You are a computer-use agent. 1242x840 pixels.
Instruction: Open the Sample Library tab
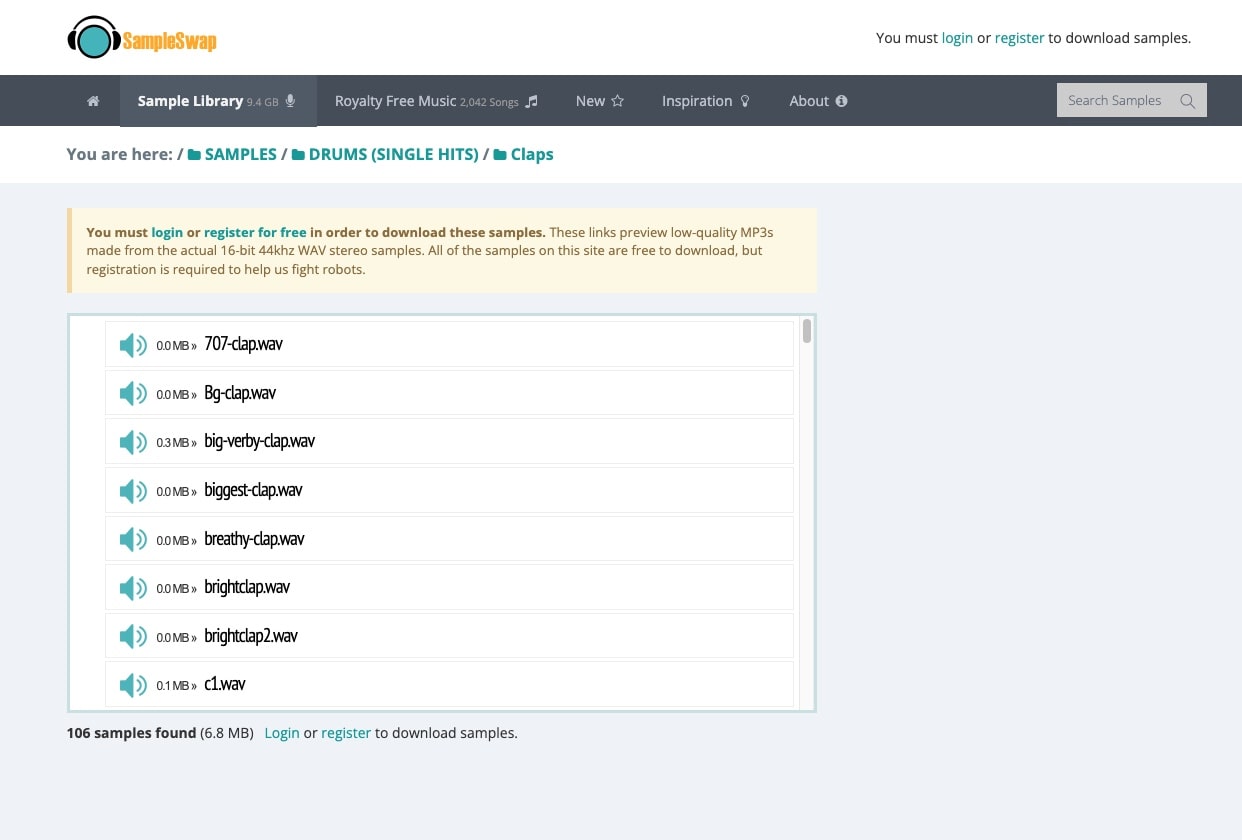click(x=218, y=101)
